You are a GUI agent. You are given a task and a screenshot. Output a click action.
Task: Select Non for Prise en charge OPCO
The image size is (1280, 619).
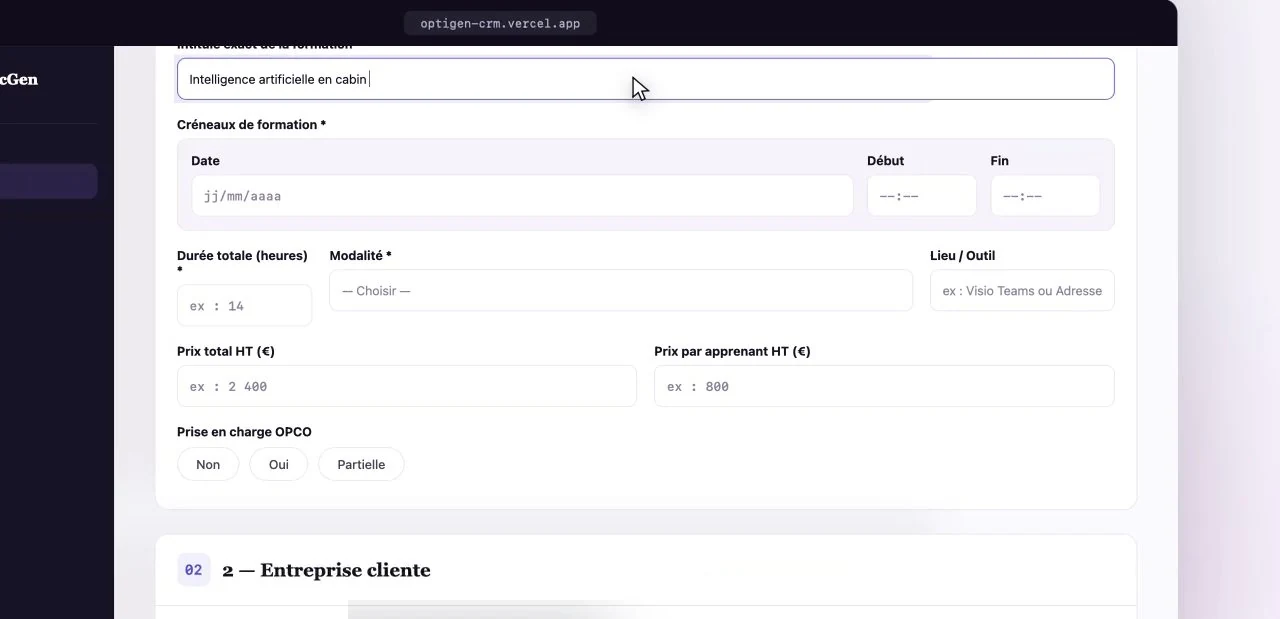[x=208, y=464]
